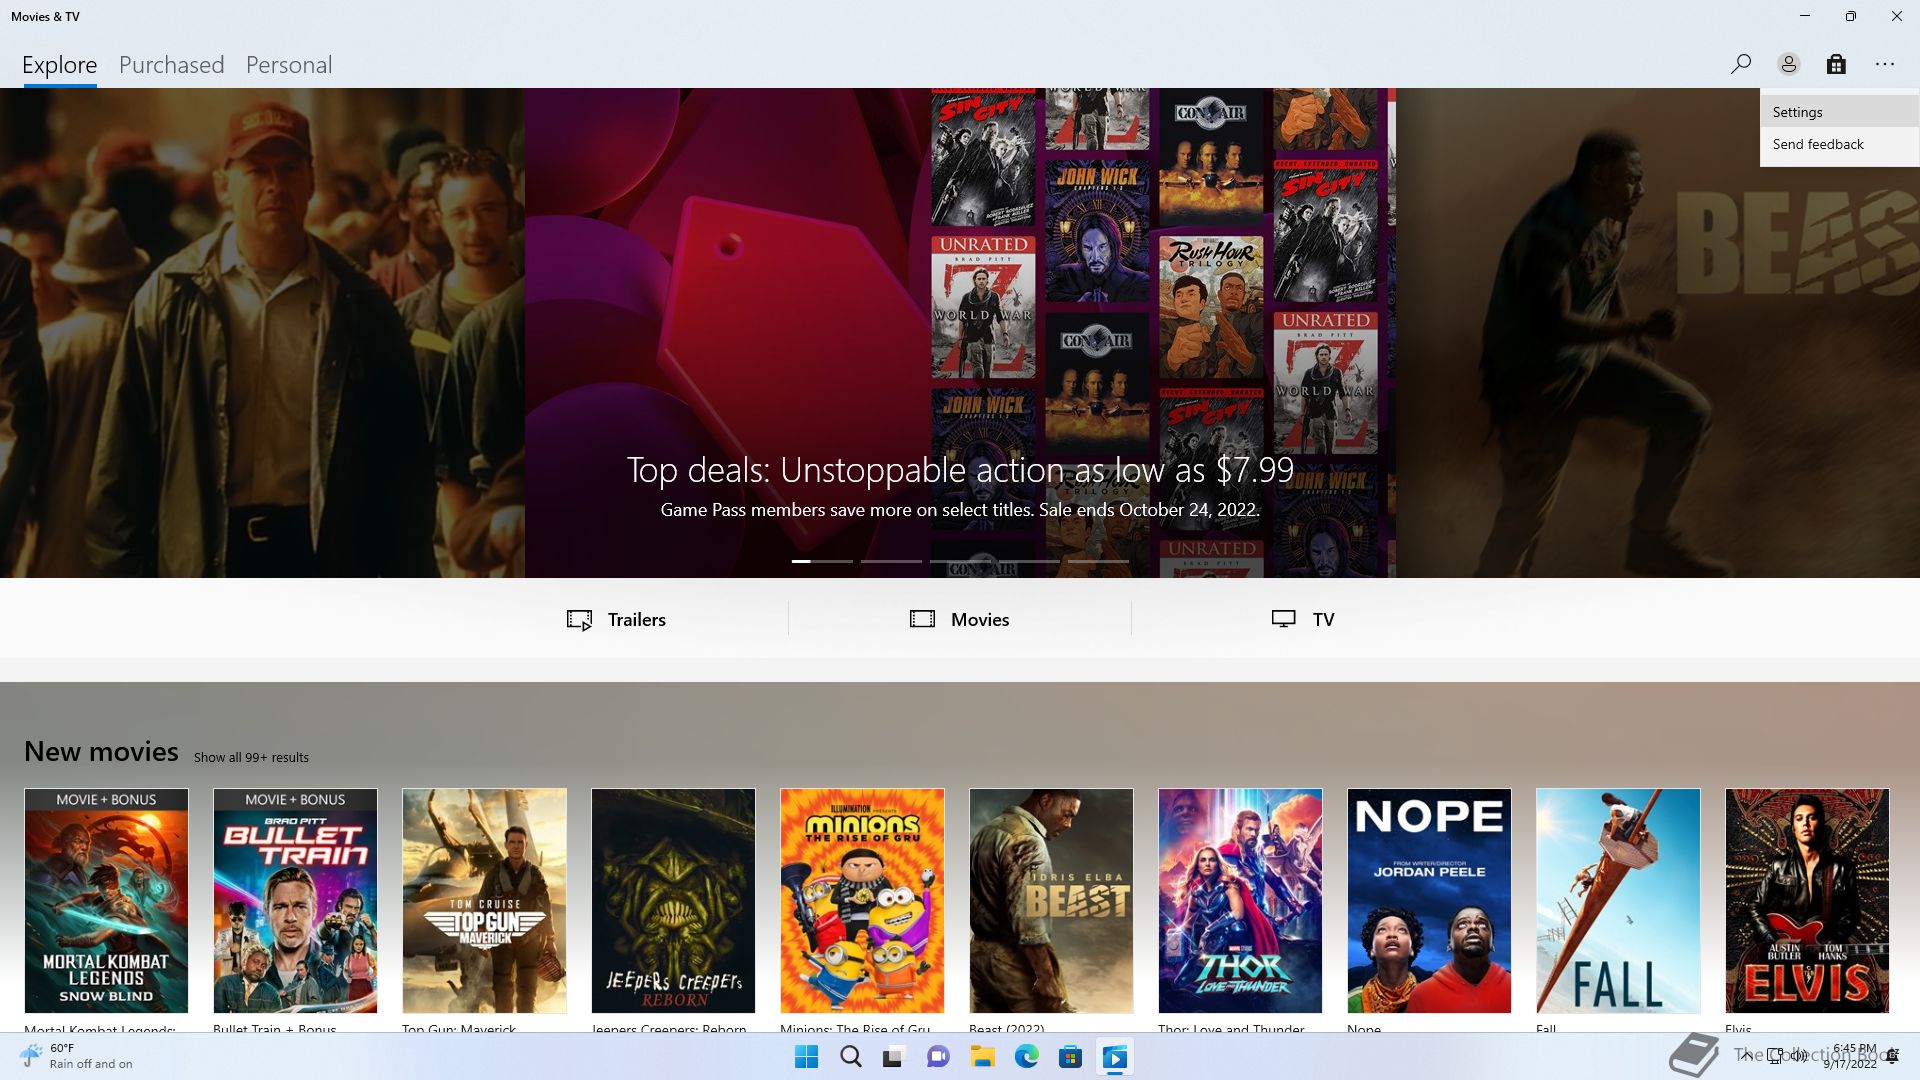Select Settings from the dropdown menu
1920x1080 pixels.
(x=1839, y=112)
